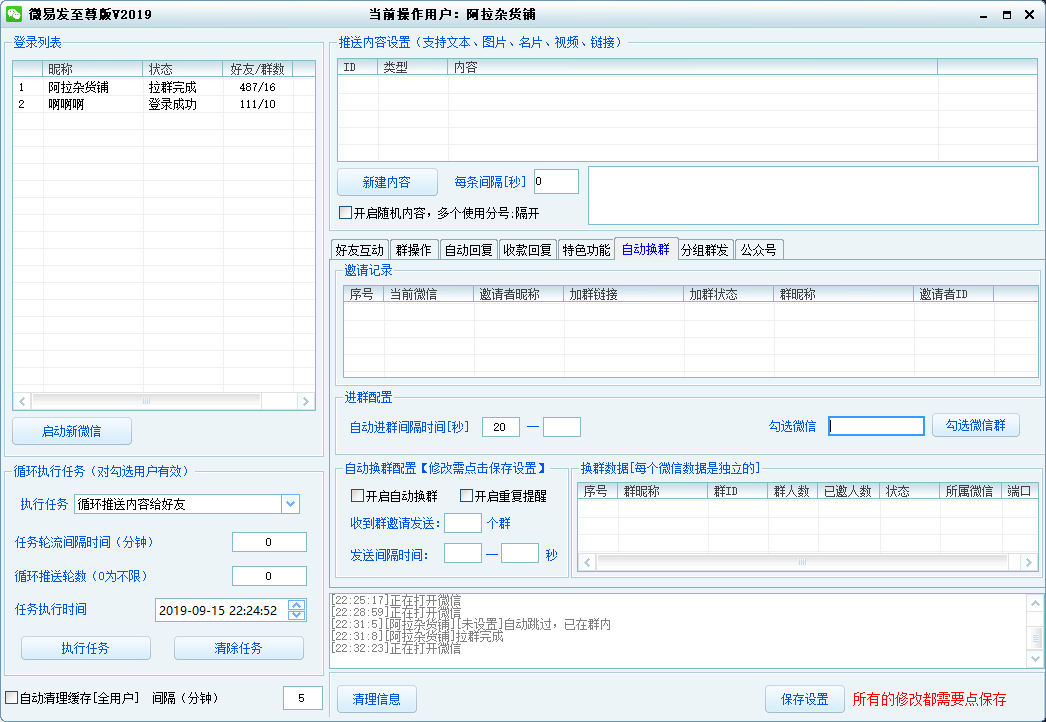
Task: Click the 111/10 friends count cell
Action: click(257, 104)
